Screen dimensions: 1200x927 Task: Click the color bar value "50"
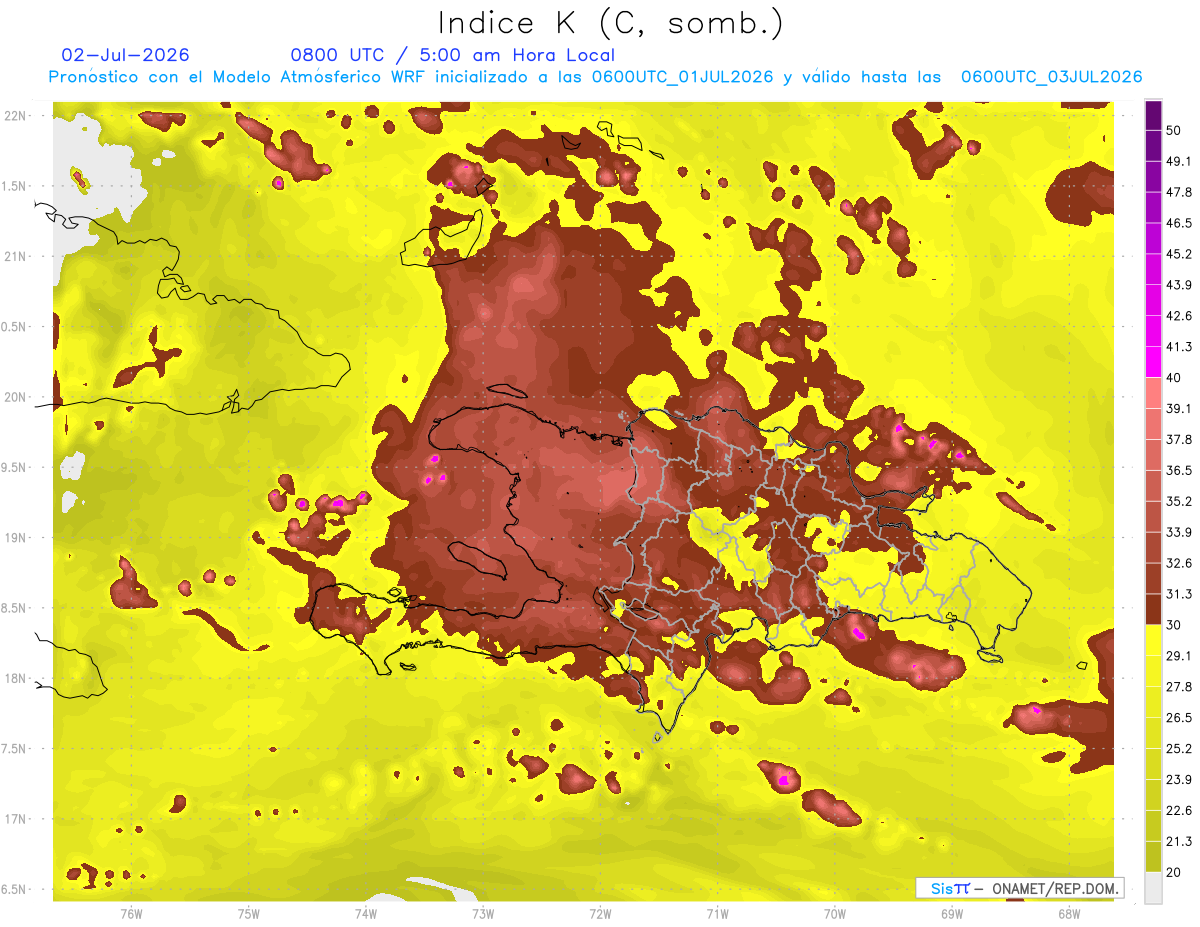(x=1173, y=130)
